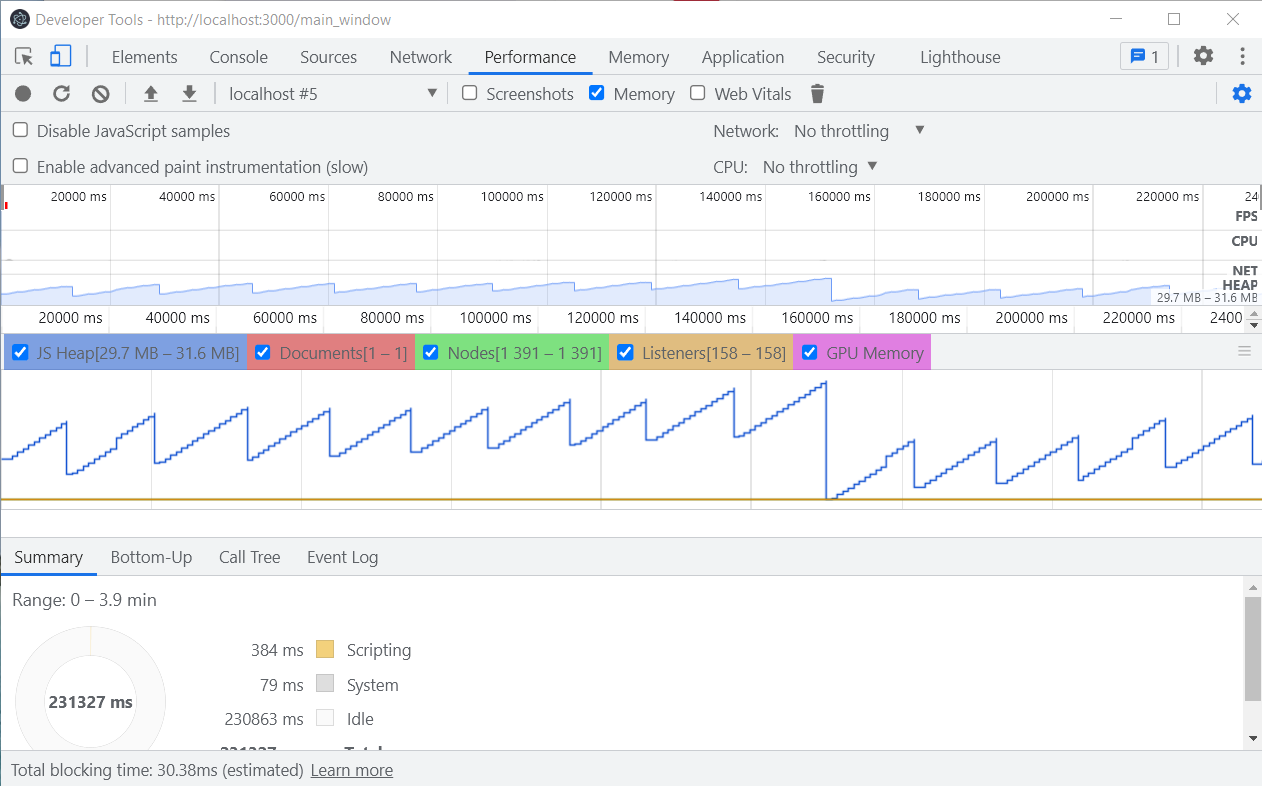
Task: Load a saved profile via the upload icon
Action: click(150, 93)
